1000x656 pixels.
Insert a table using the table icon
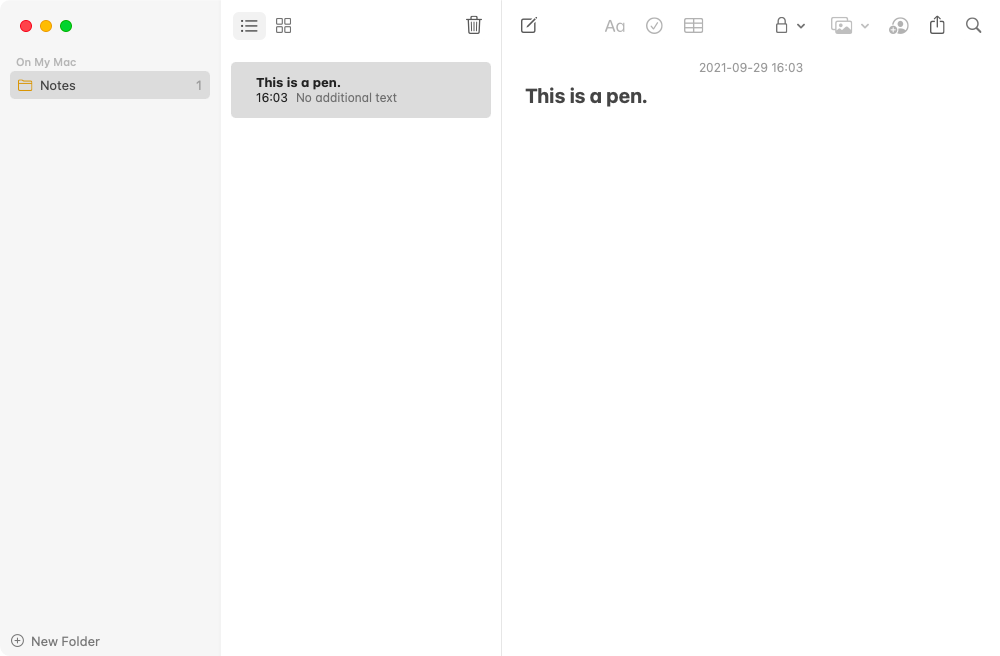(x=693, y=26)
